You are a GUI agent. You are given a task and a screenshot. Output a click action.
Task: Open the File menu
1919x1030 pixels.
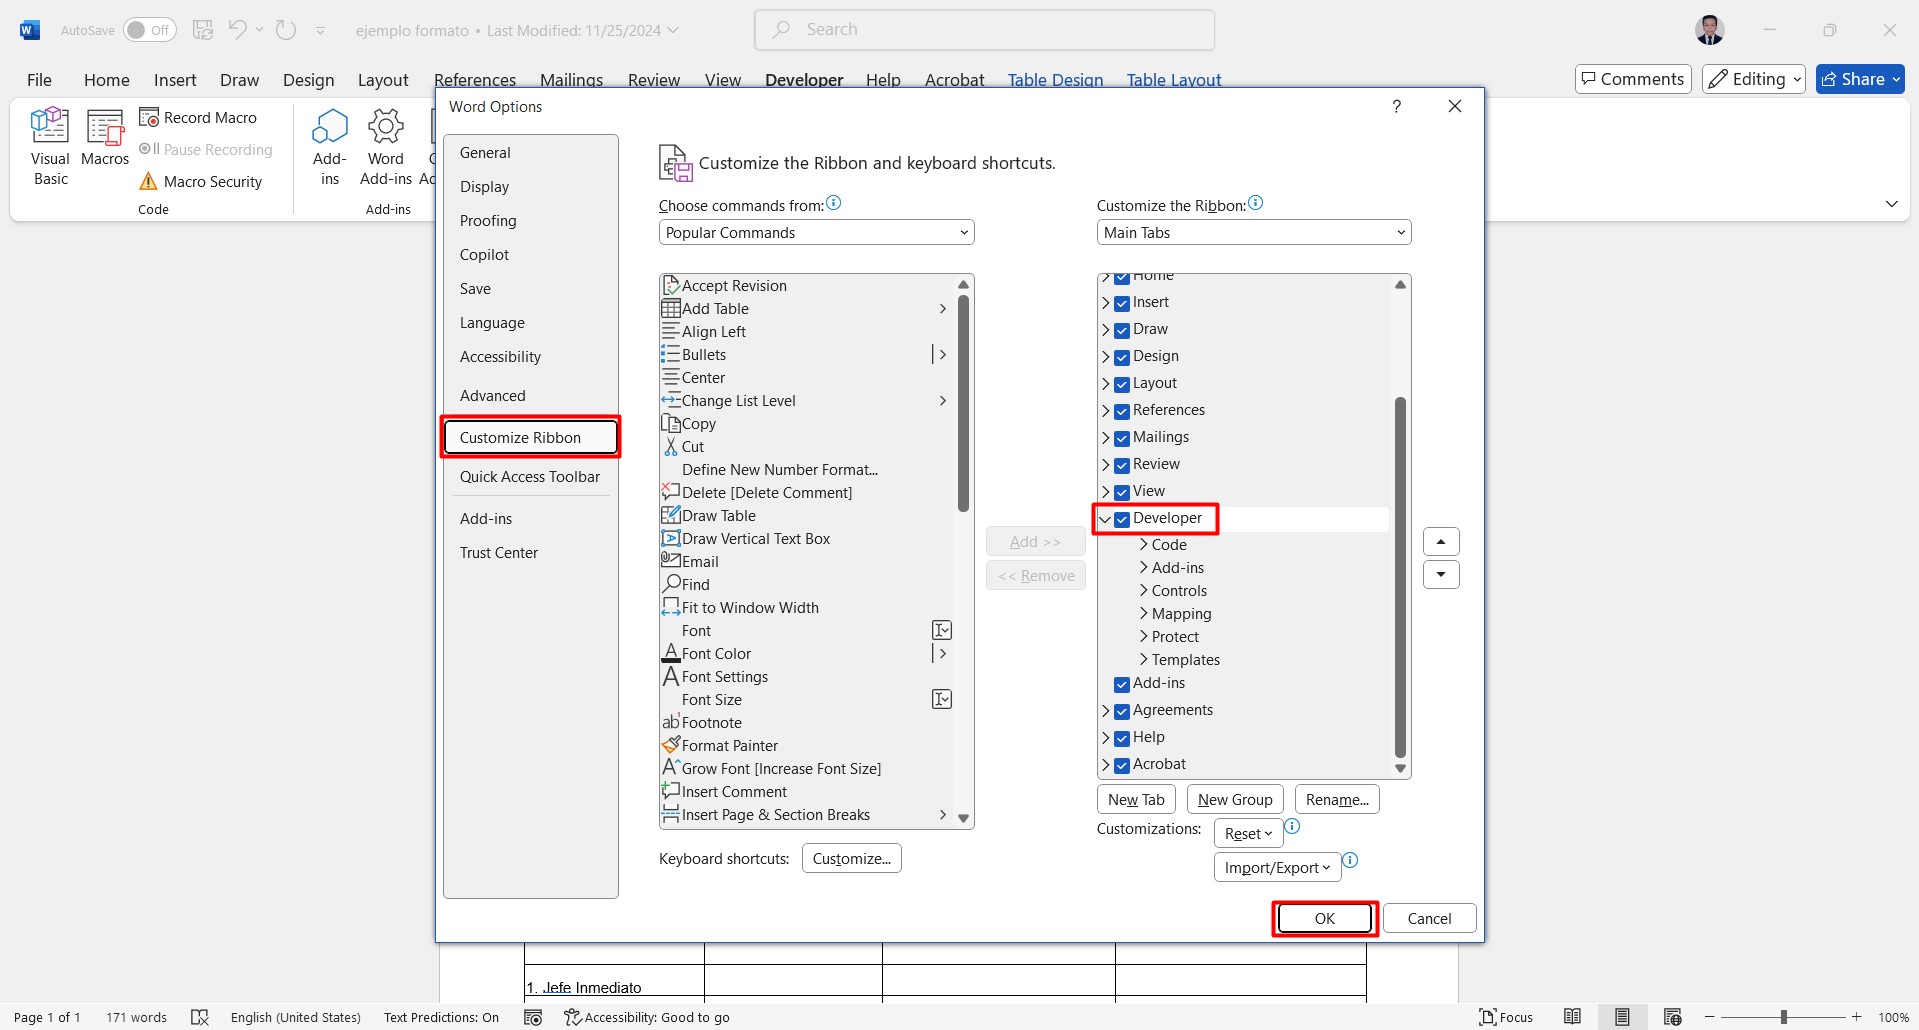39,80
